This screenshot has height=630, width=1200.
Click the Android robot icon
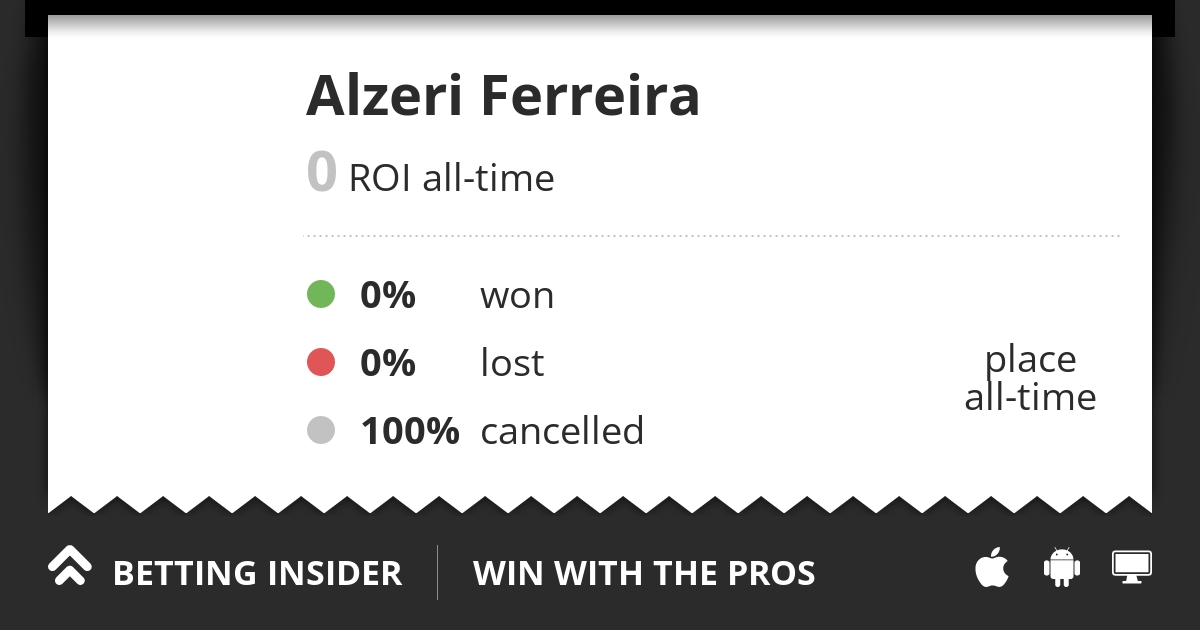(1062, 567)
